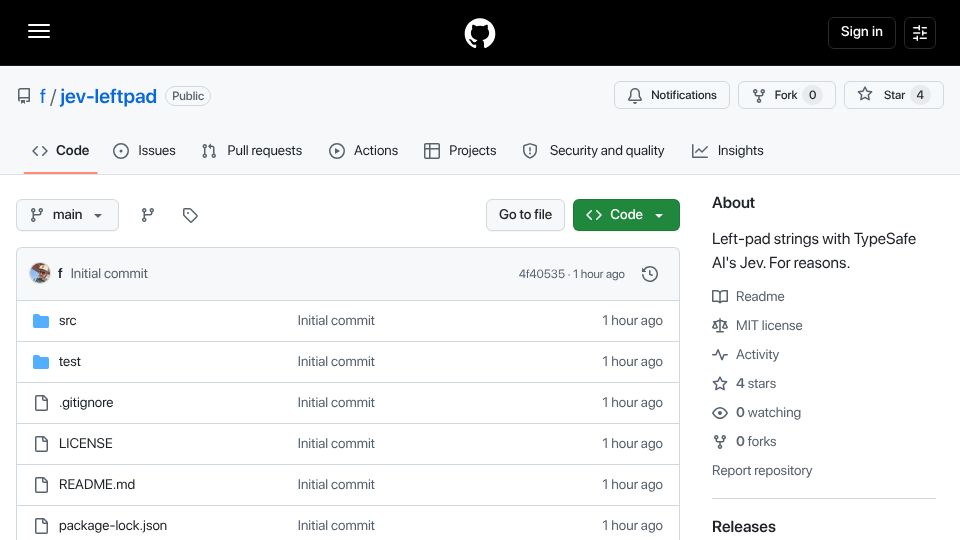Screen dimensions: 960x540
Task: Open the .gitignore file
Action: [86, 403]
